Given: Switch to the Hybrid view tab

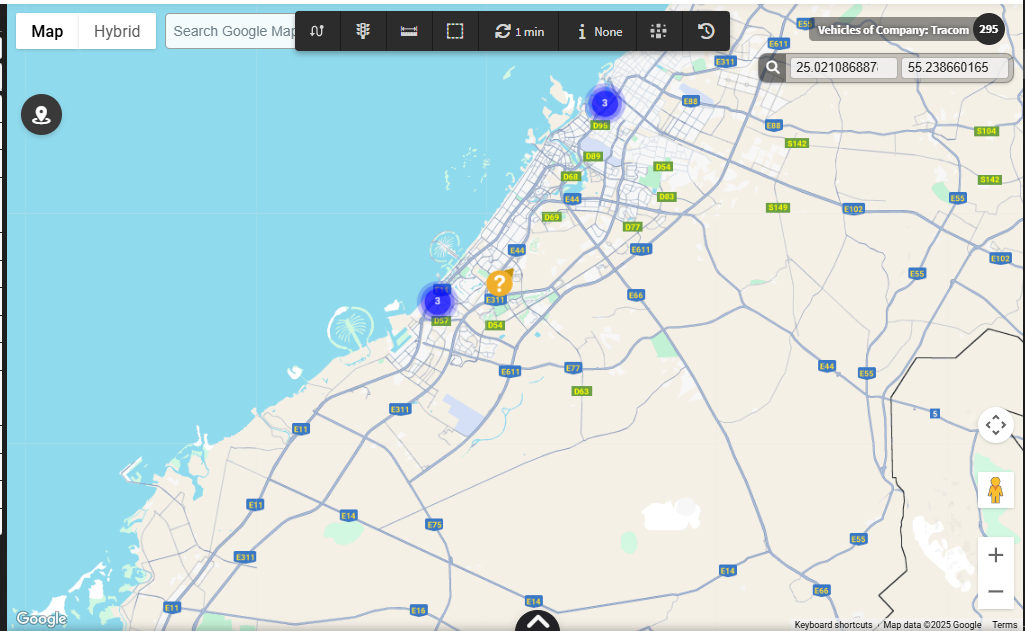Looking at the screenshot, I should coord(117,31).
